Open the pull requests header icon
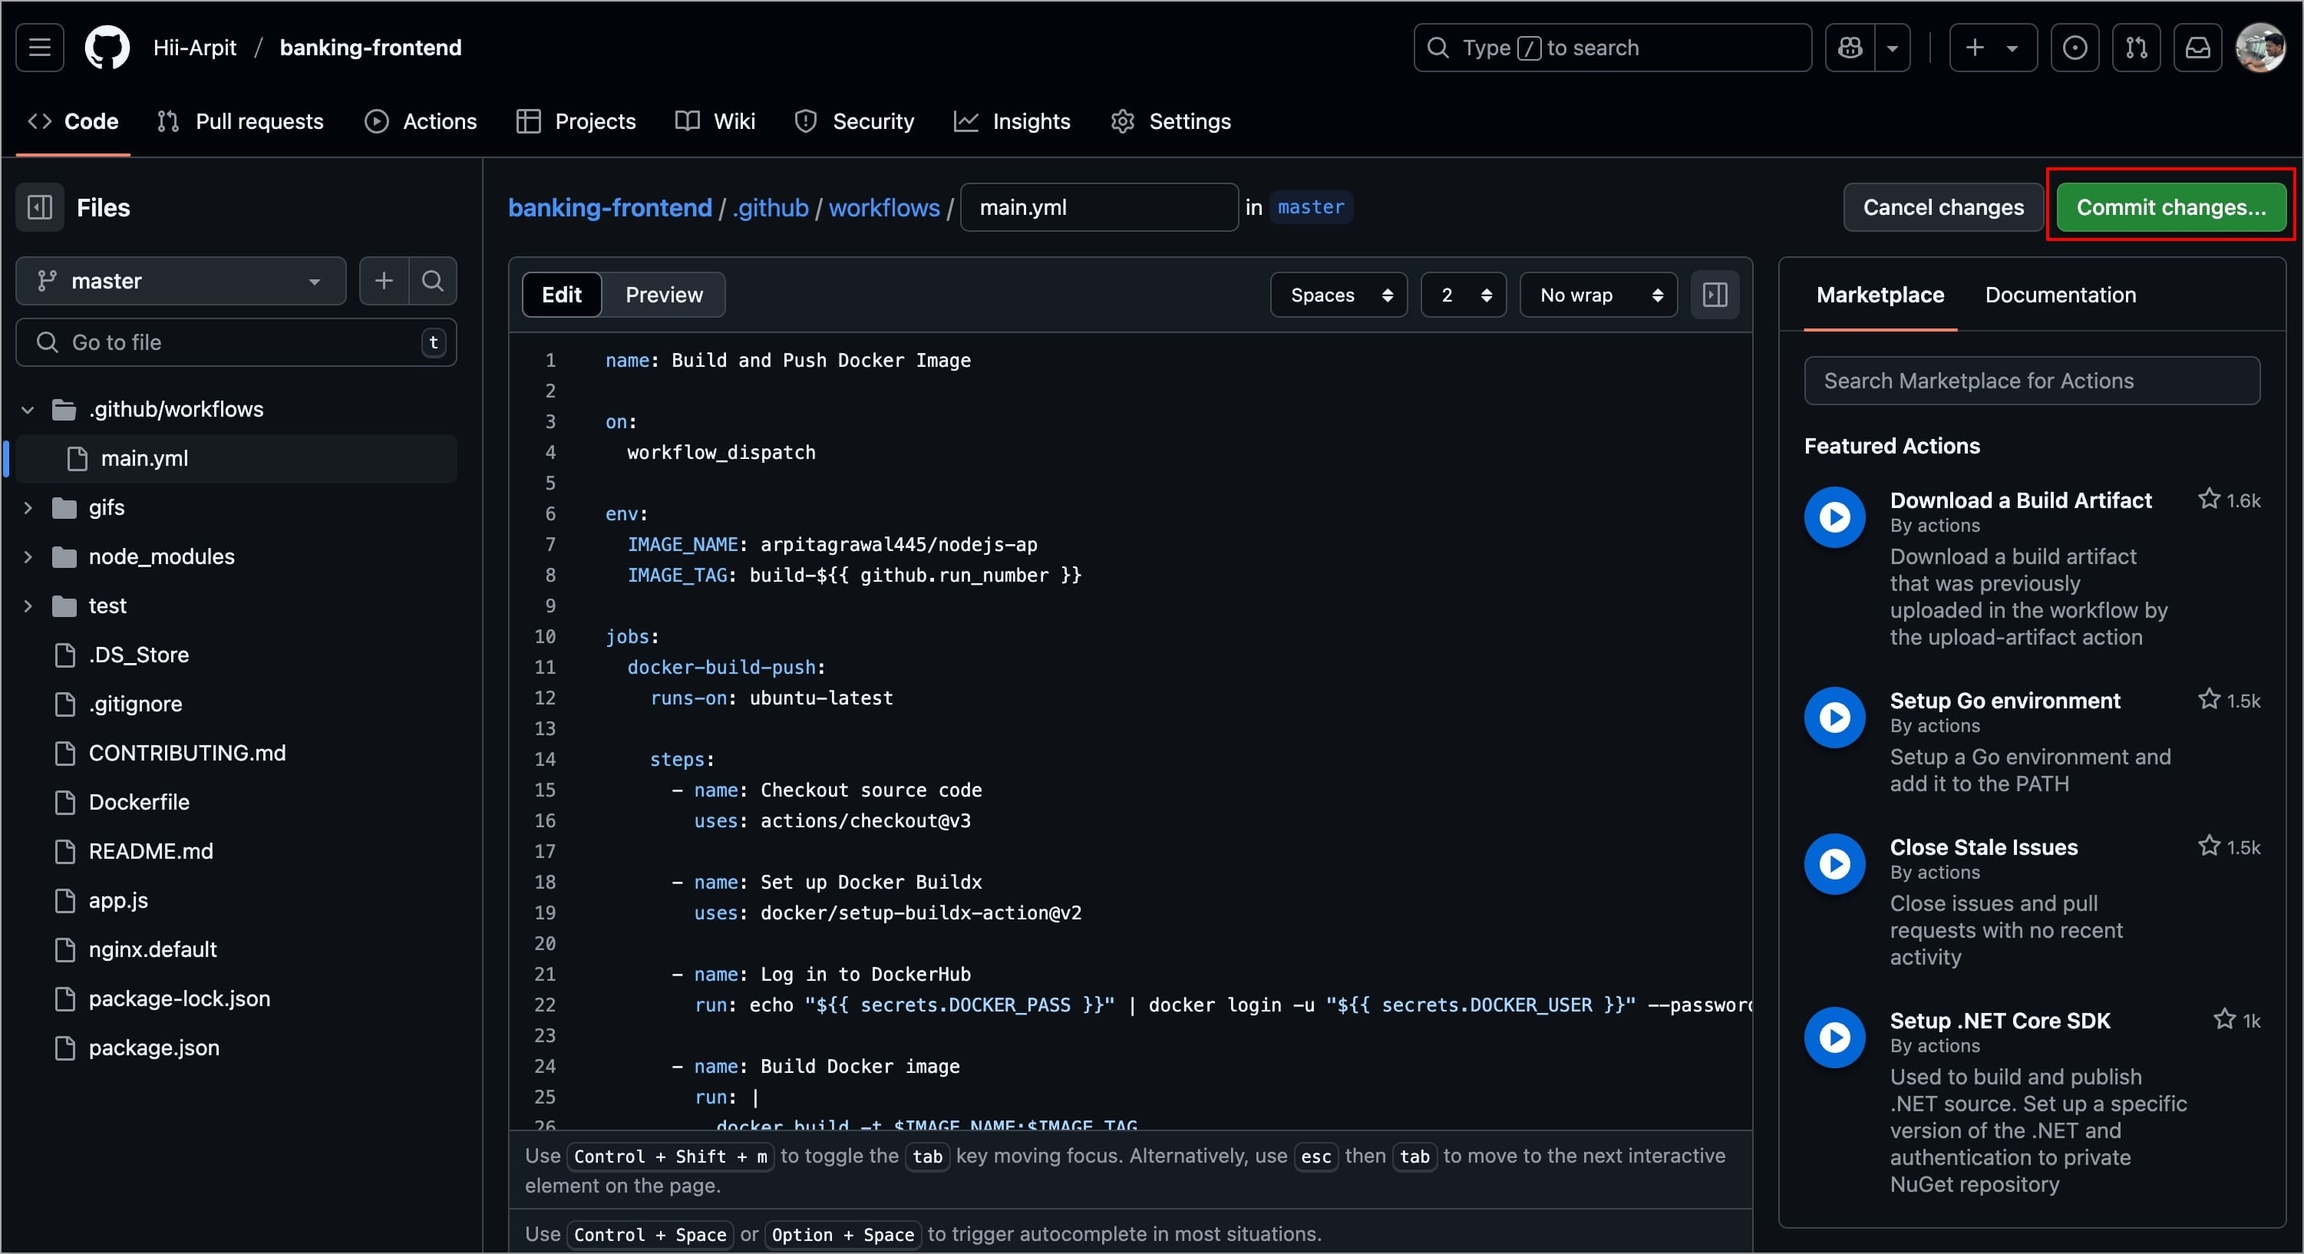The image size is (2304, 1254). pos(2136,47)
